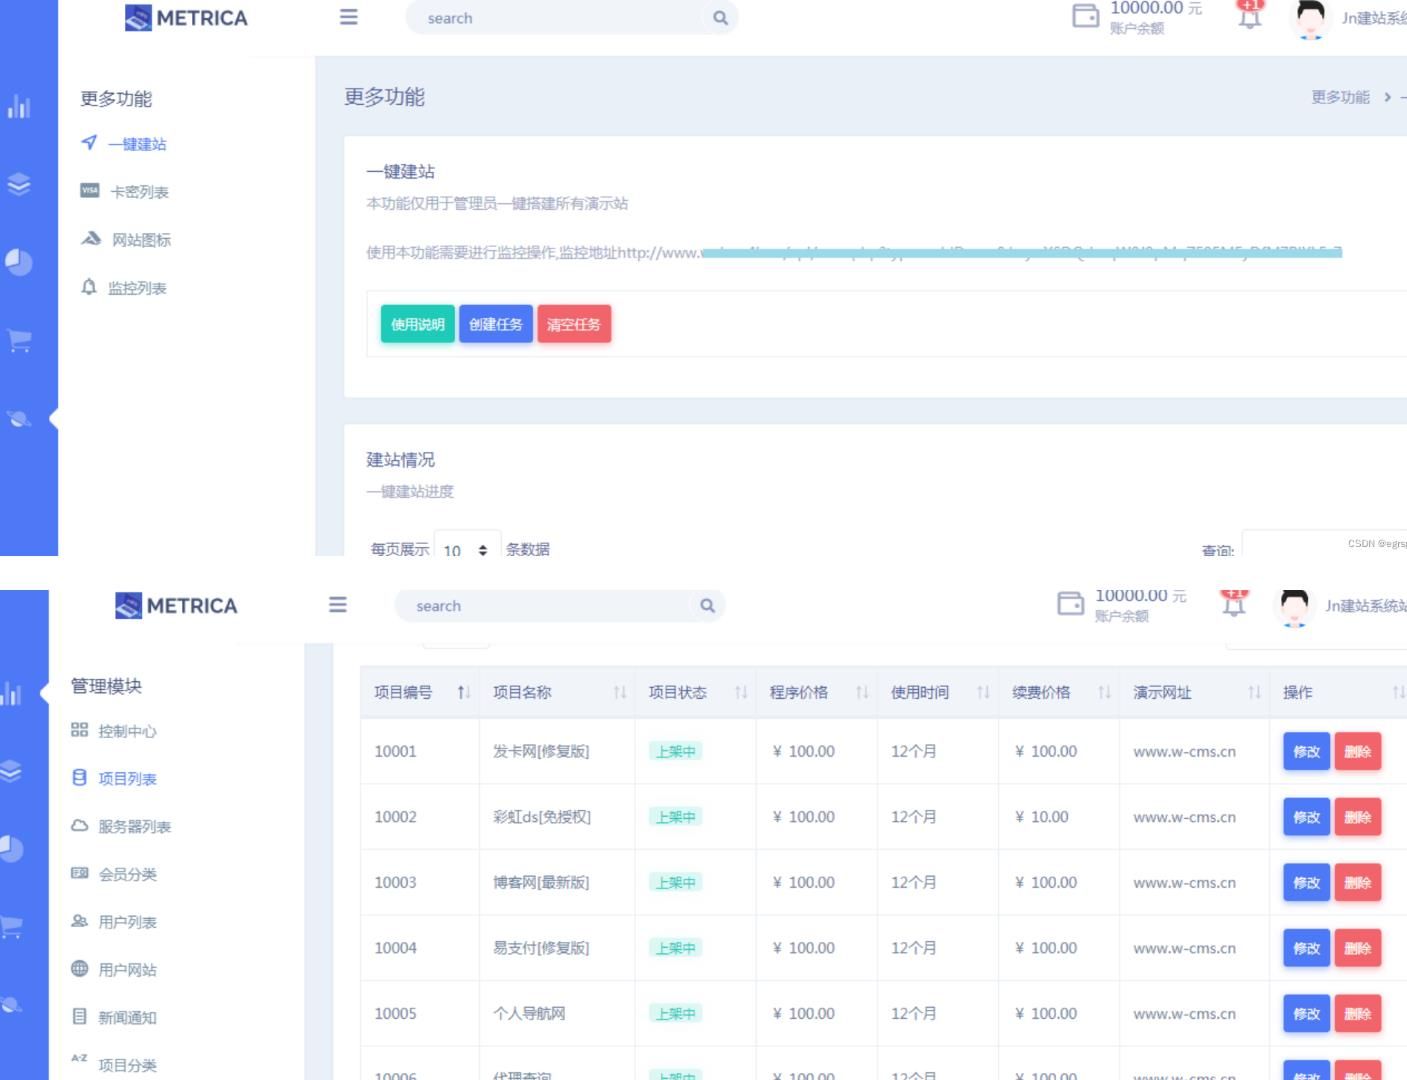Select 控制中心 in the management module

click(124, 731)
